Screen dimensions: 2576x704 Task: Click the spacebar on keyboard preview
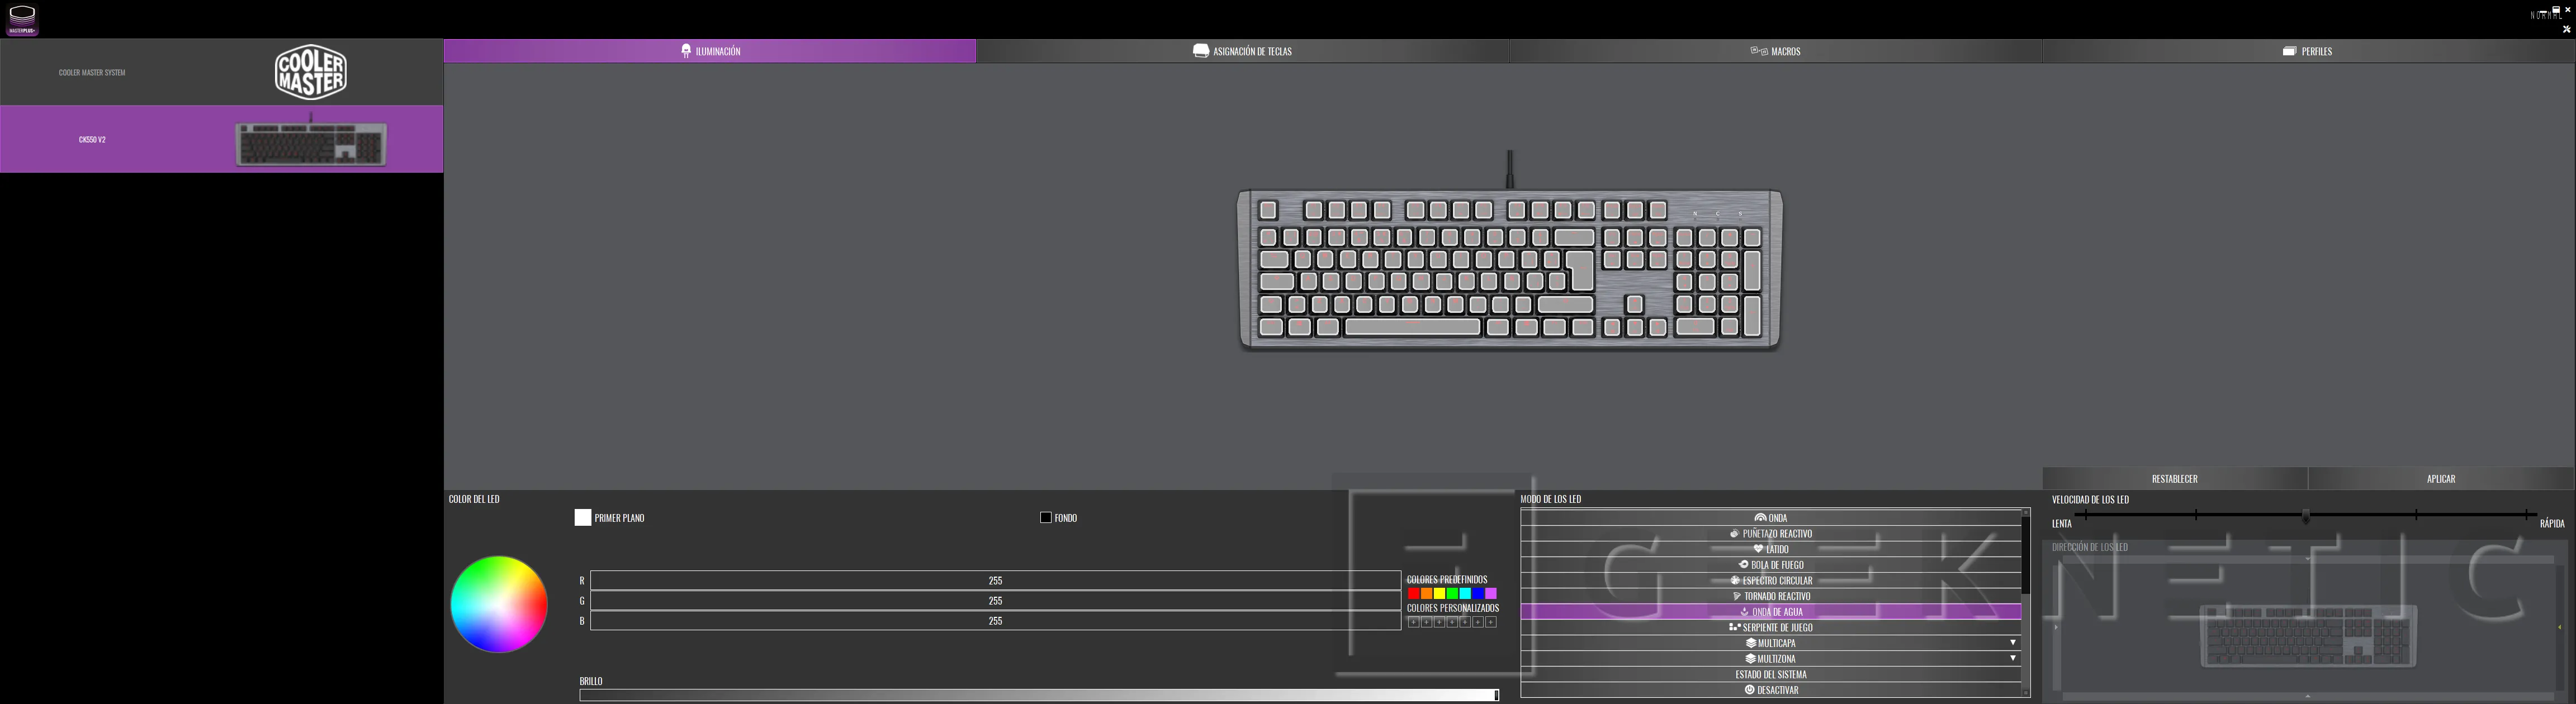click(1412, 327)
